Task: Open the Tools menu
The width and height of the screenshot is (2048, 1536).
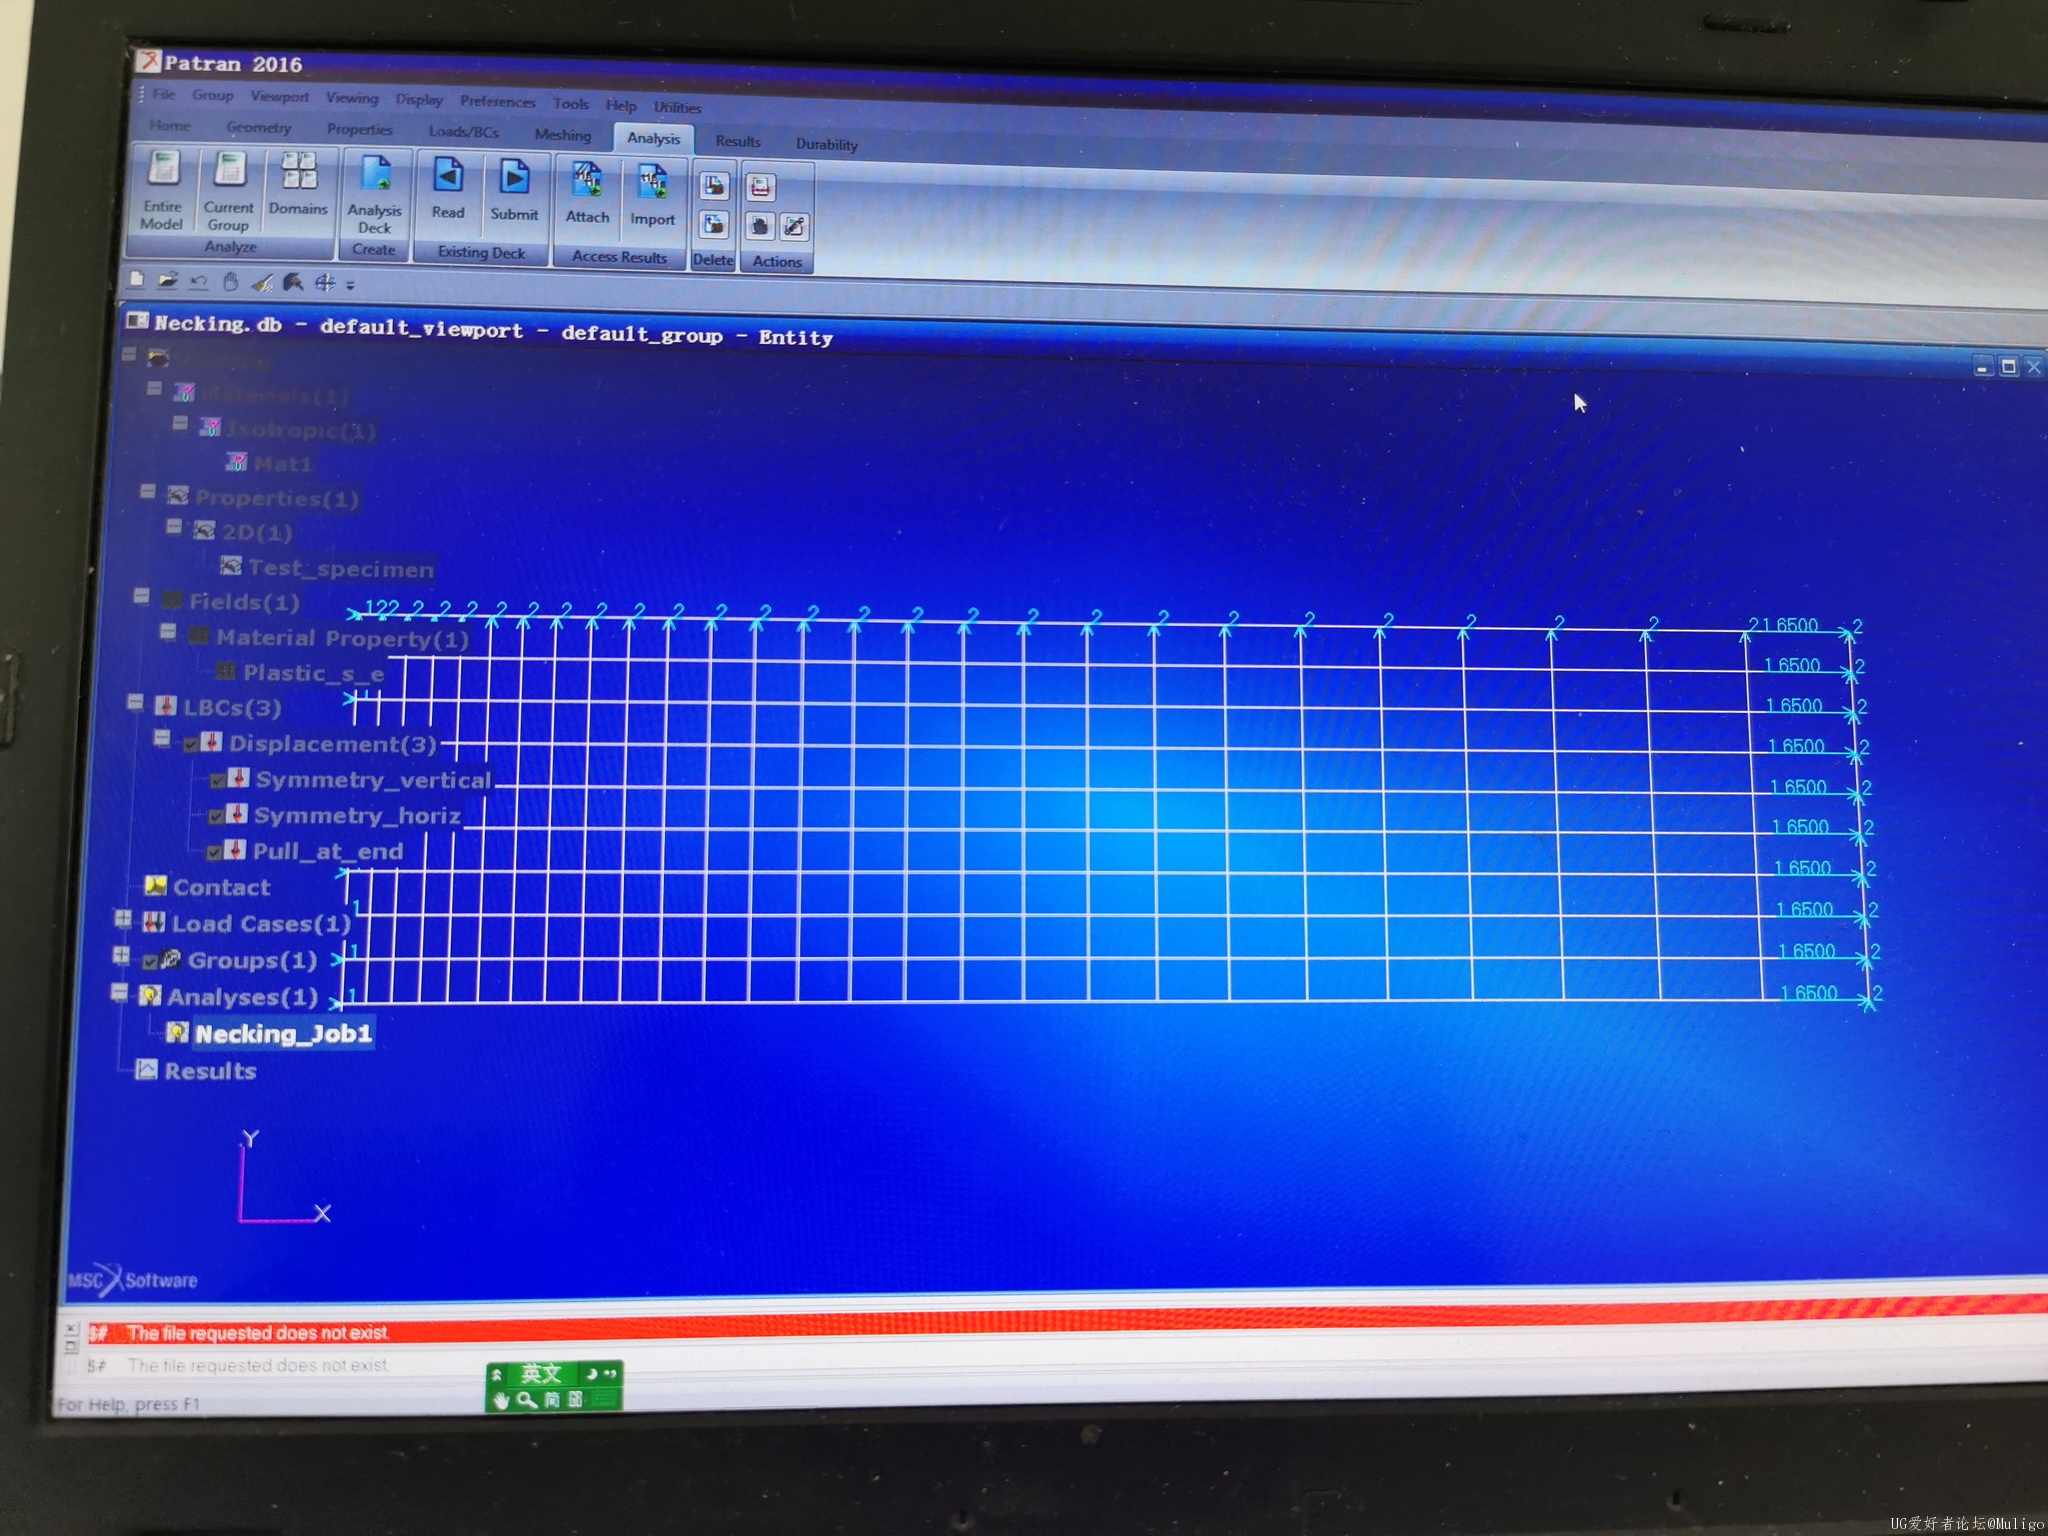Action: click(x=571, y=104)
